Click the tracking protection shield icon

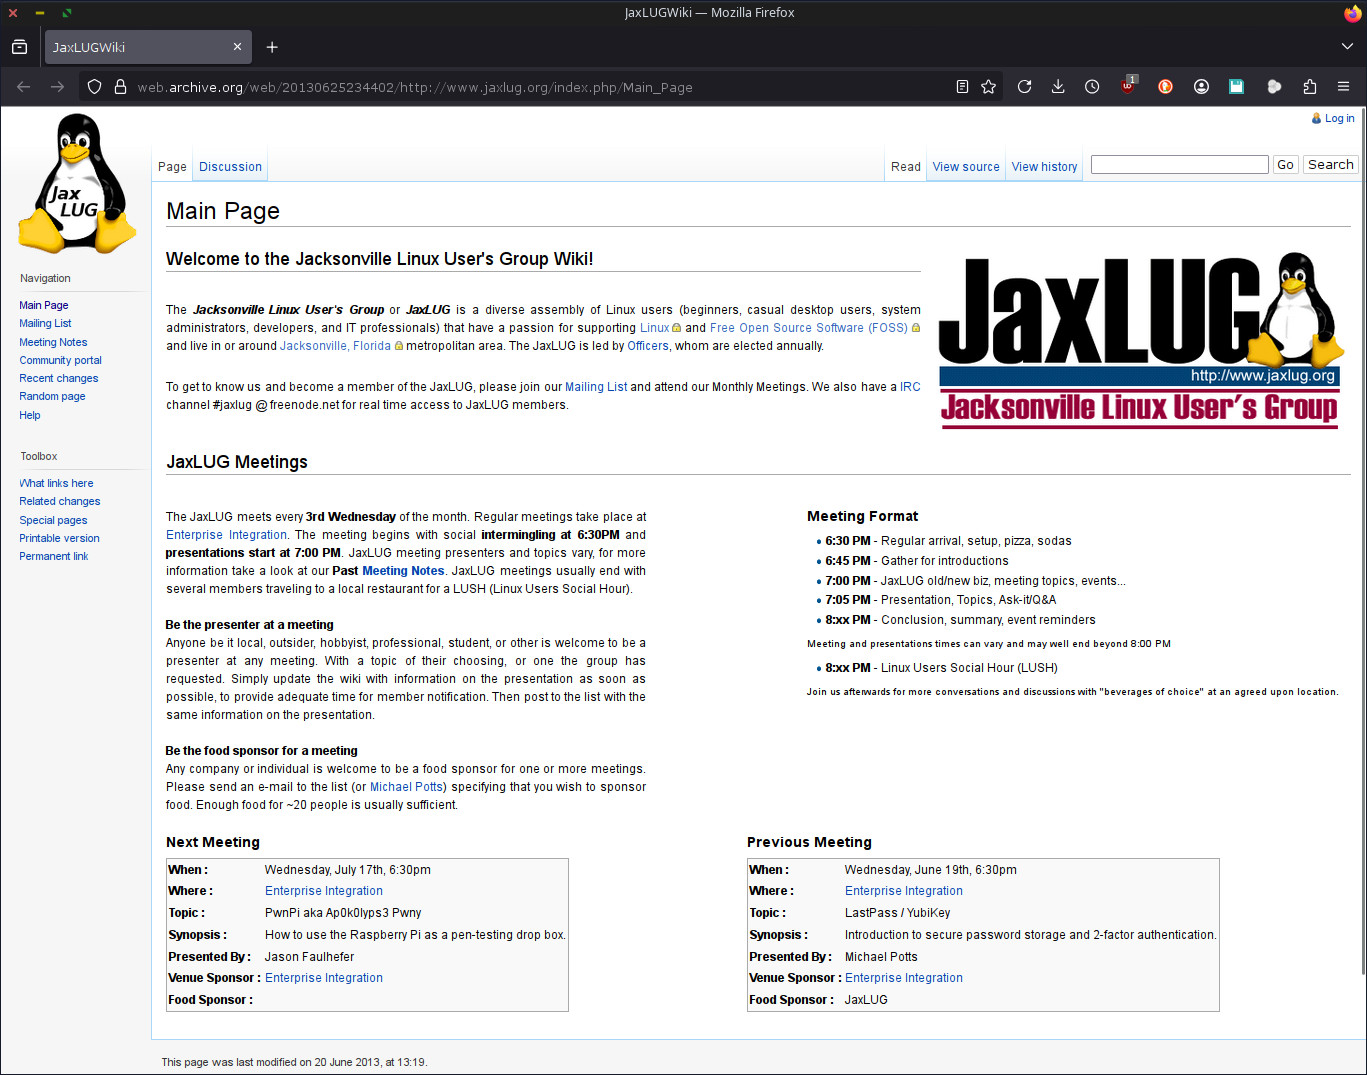[x=94, y=87]
